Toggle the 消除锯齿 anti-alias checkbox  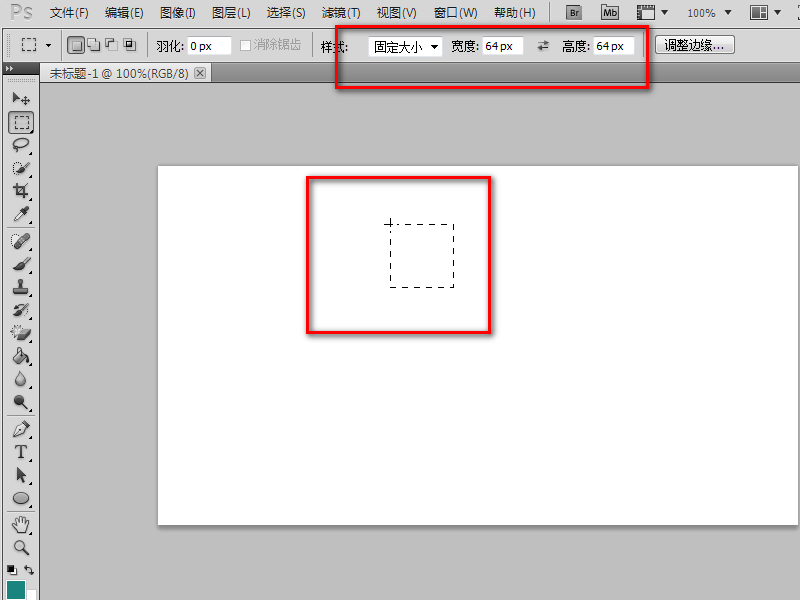(x=245, y=45)
